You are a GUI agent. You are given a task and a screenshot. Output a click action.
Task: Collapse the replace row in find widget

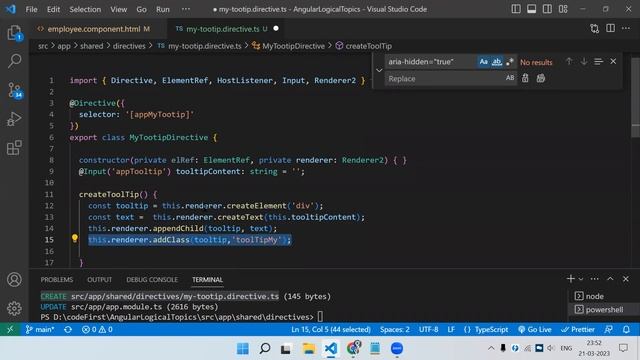(379, 70)
